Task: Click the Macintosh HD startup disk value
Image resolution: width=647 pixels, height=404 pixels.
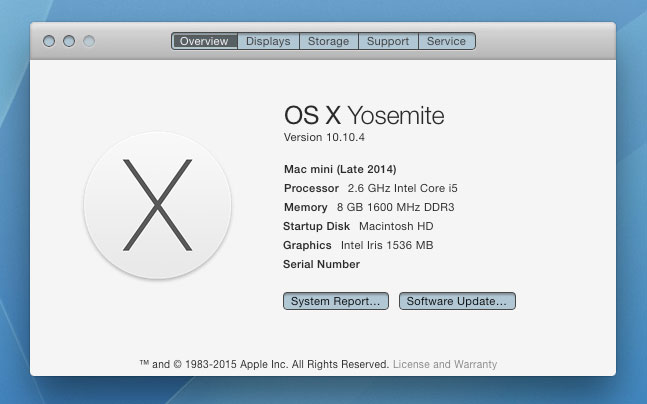Action: (x=396, y=226)
